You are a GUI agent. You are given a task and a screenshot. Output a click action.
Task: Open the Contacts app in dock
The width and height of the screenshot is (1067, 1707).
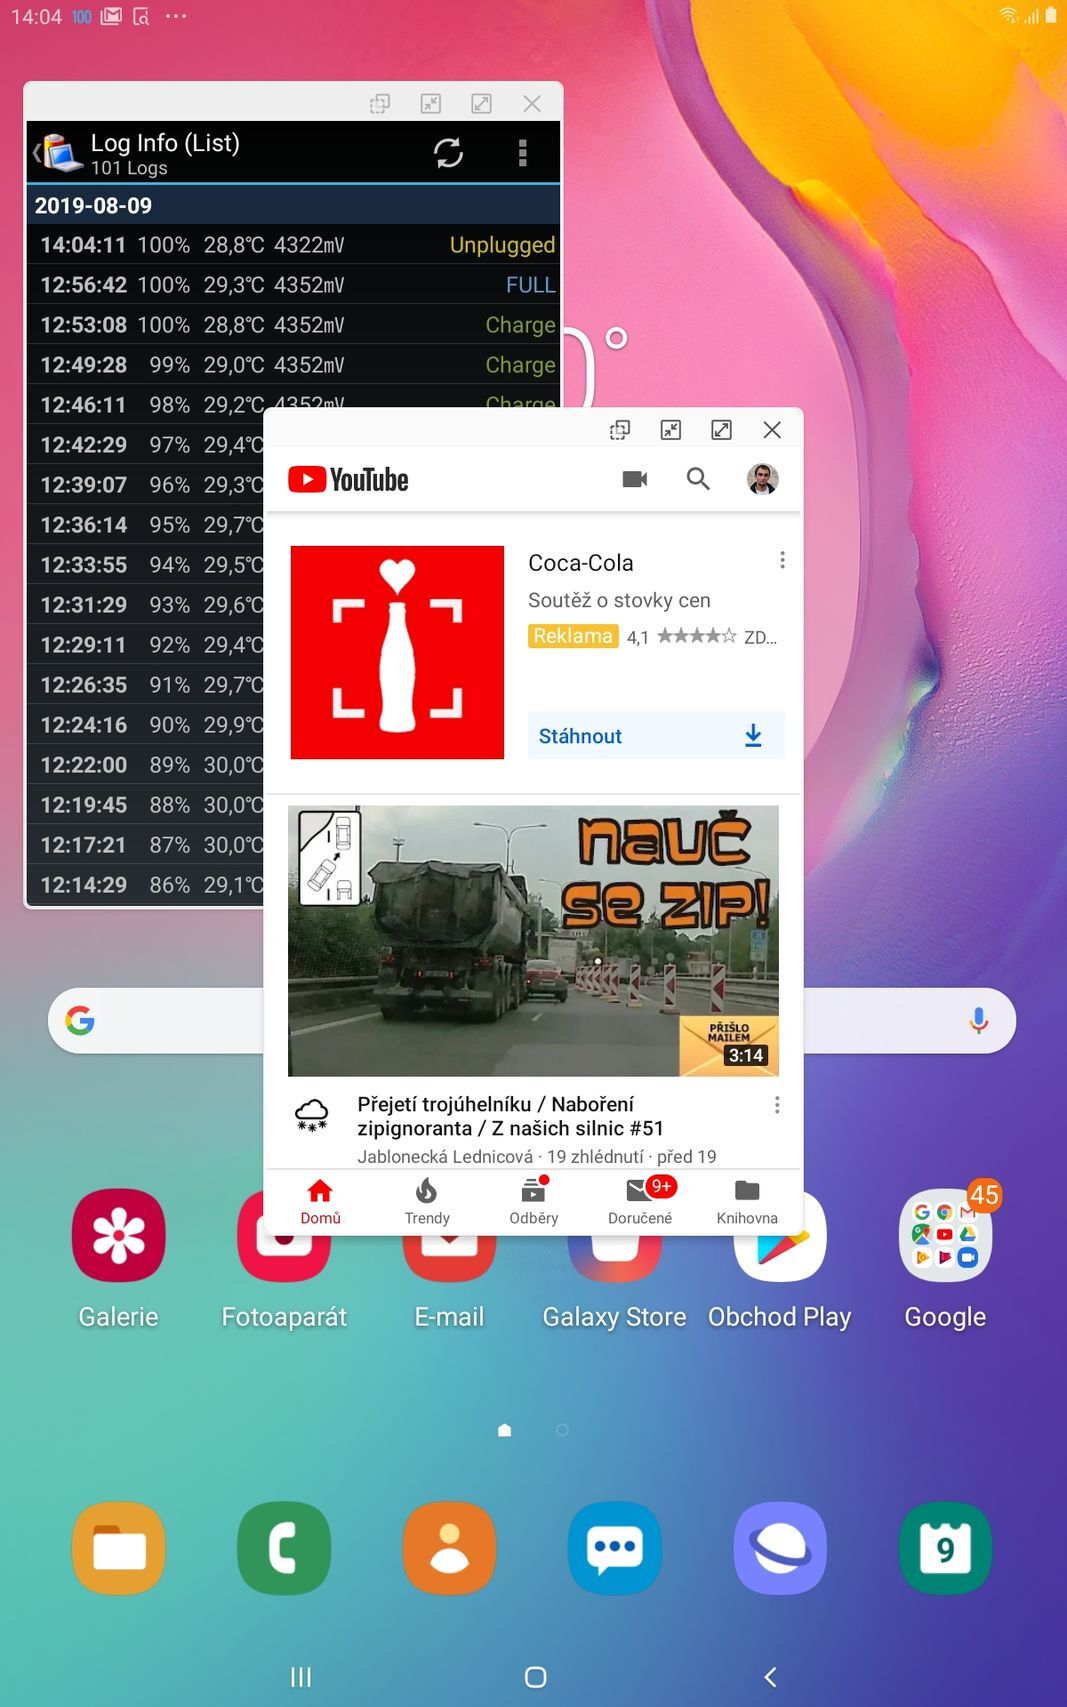[x=449, y=1547]
